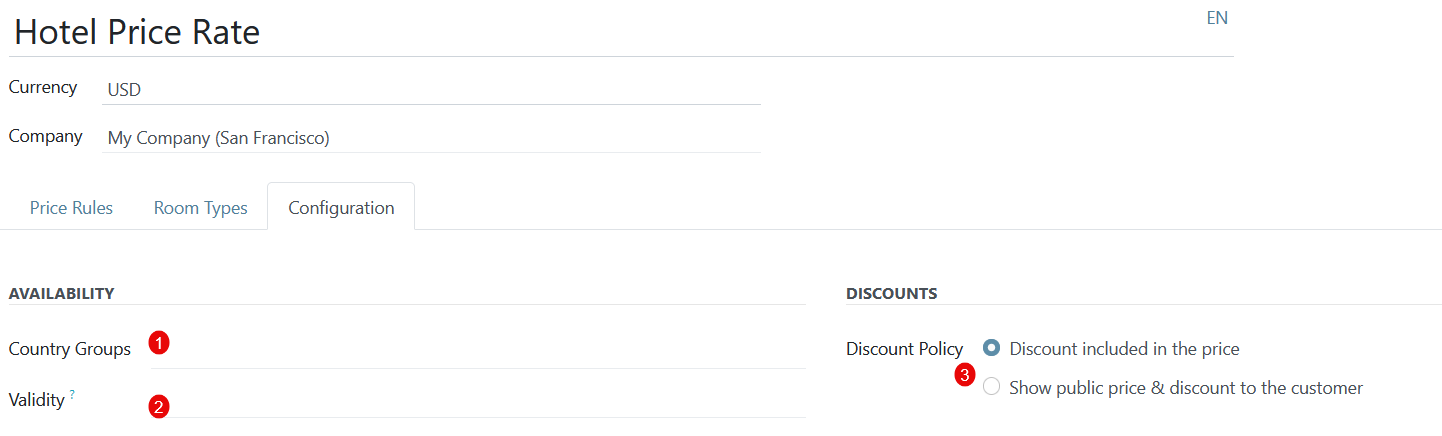
Task: Open the Currency USD dropdown field
Action: click(x=431, y=89)
